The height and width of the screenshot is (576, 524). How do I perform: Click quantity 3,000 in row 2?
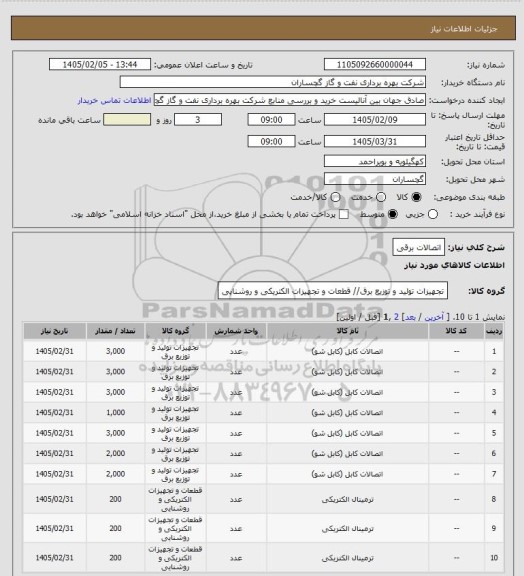pos(115,372)
